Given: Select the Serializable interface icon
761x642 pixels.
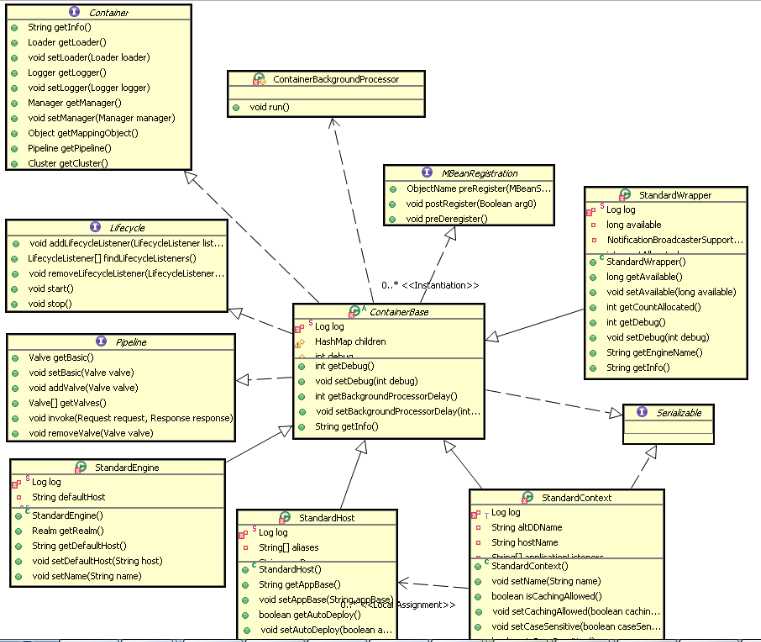Looking at the screenshot, I should point(642,412).
